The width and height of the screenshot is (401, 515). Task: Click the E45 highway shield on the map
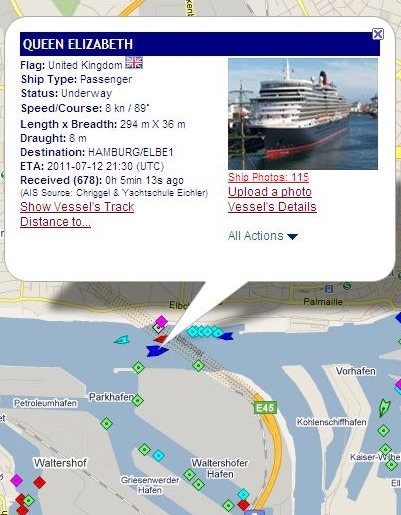tap(265, 407)
